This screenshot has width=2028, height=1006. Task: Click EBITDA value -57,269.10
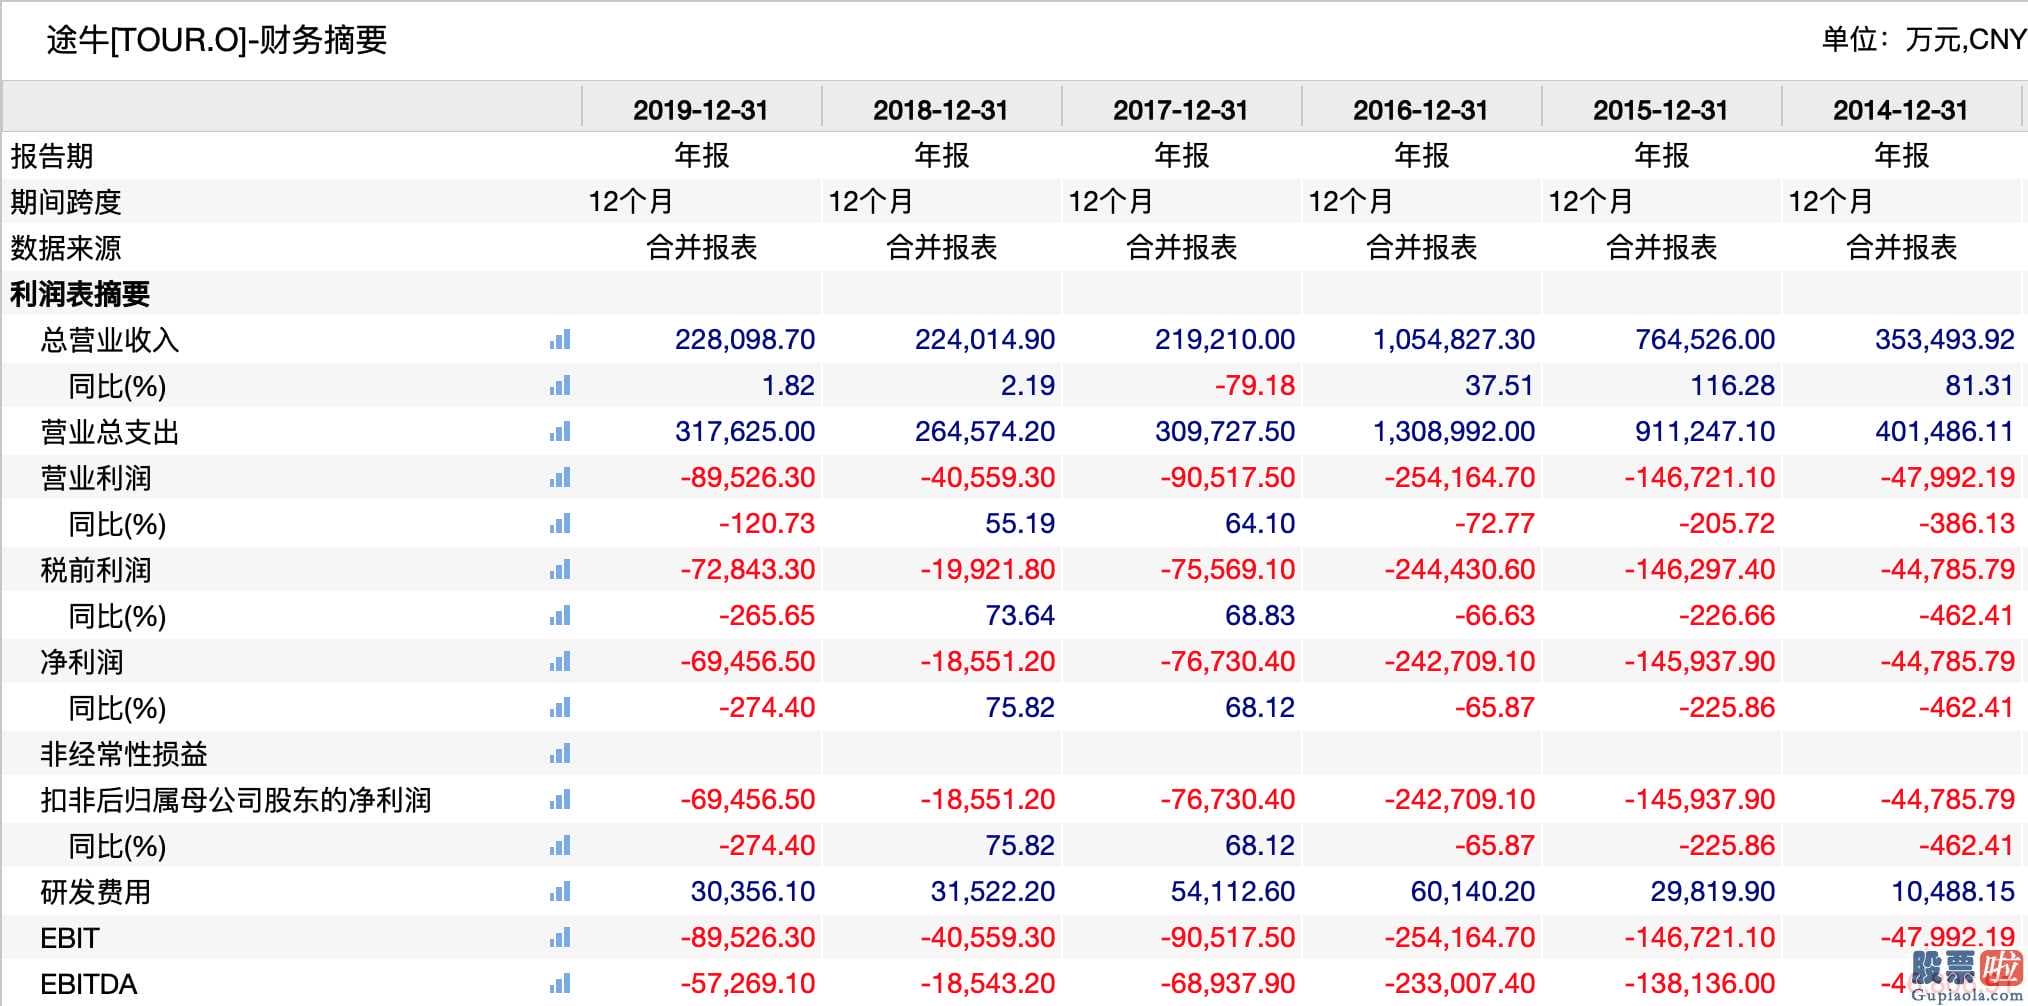pos(748,984)
